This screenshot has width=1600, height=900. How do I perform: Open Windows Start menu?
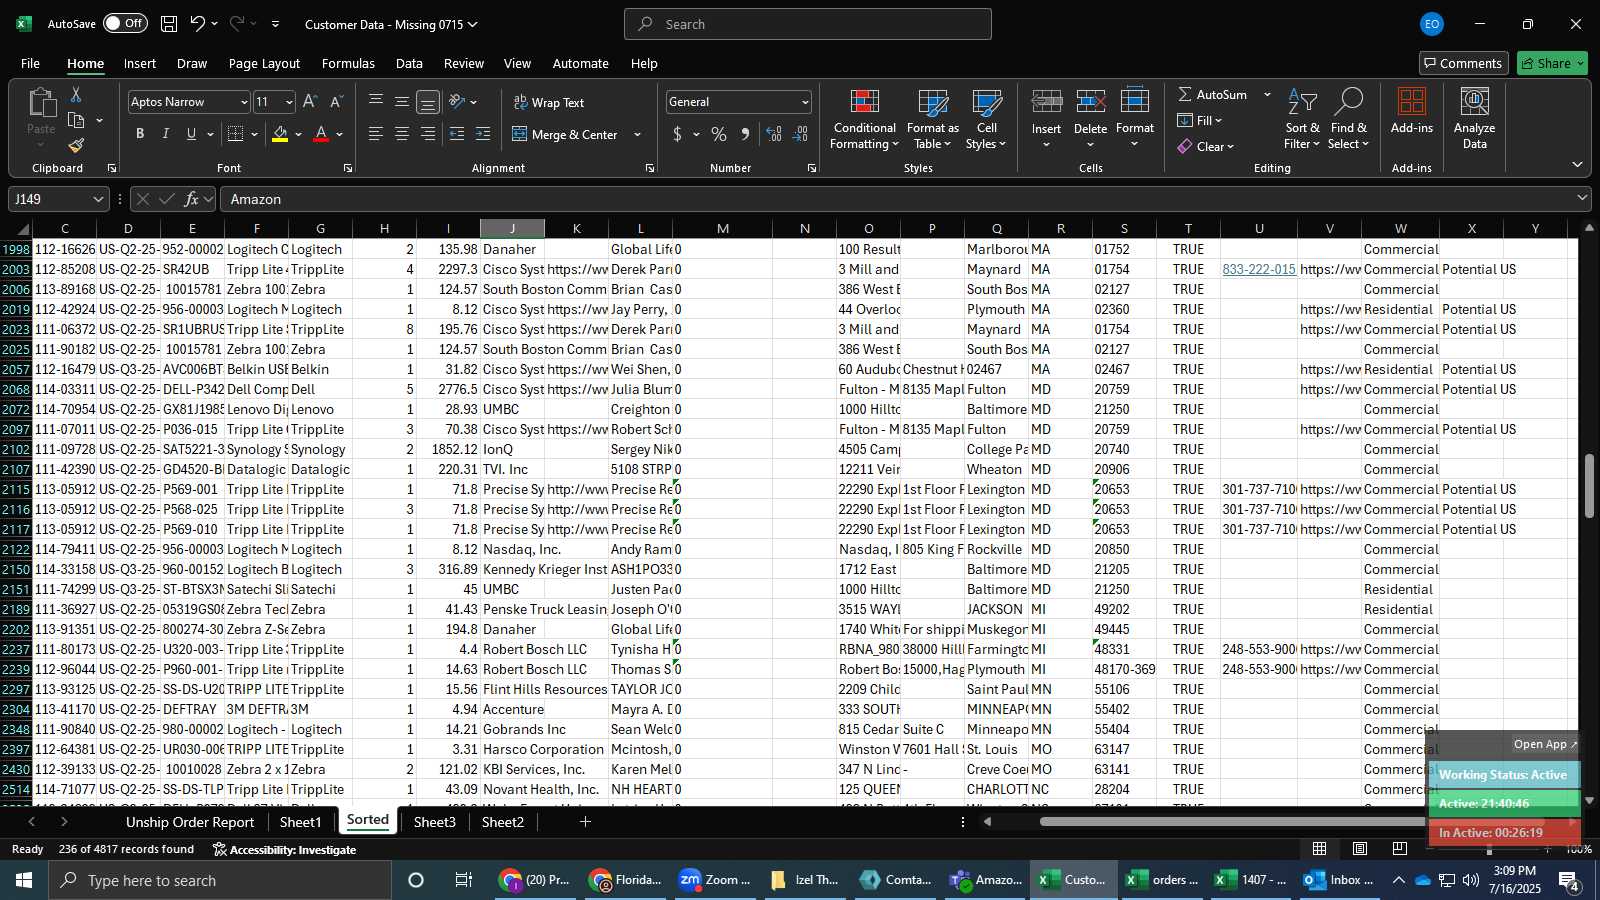(x=23, y=880)
